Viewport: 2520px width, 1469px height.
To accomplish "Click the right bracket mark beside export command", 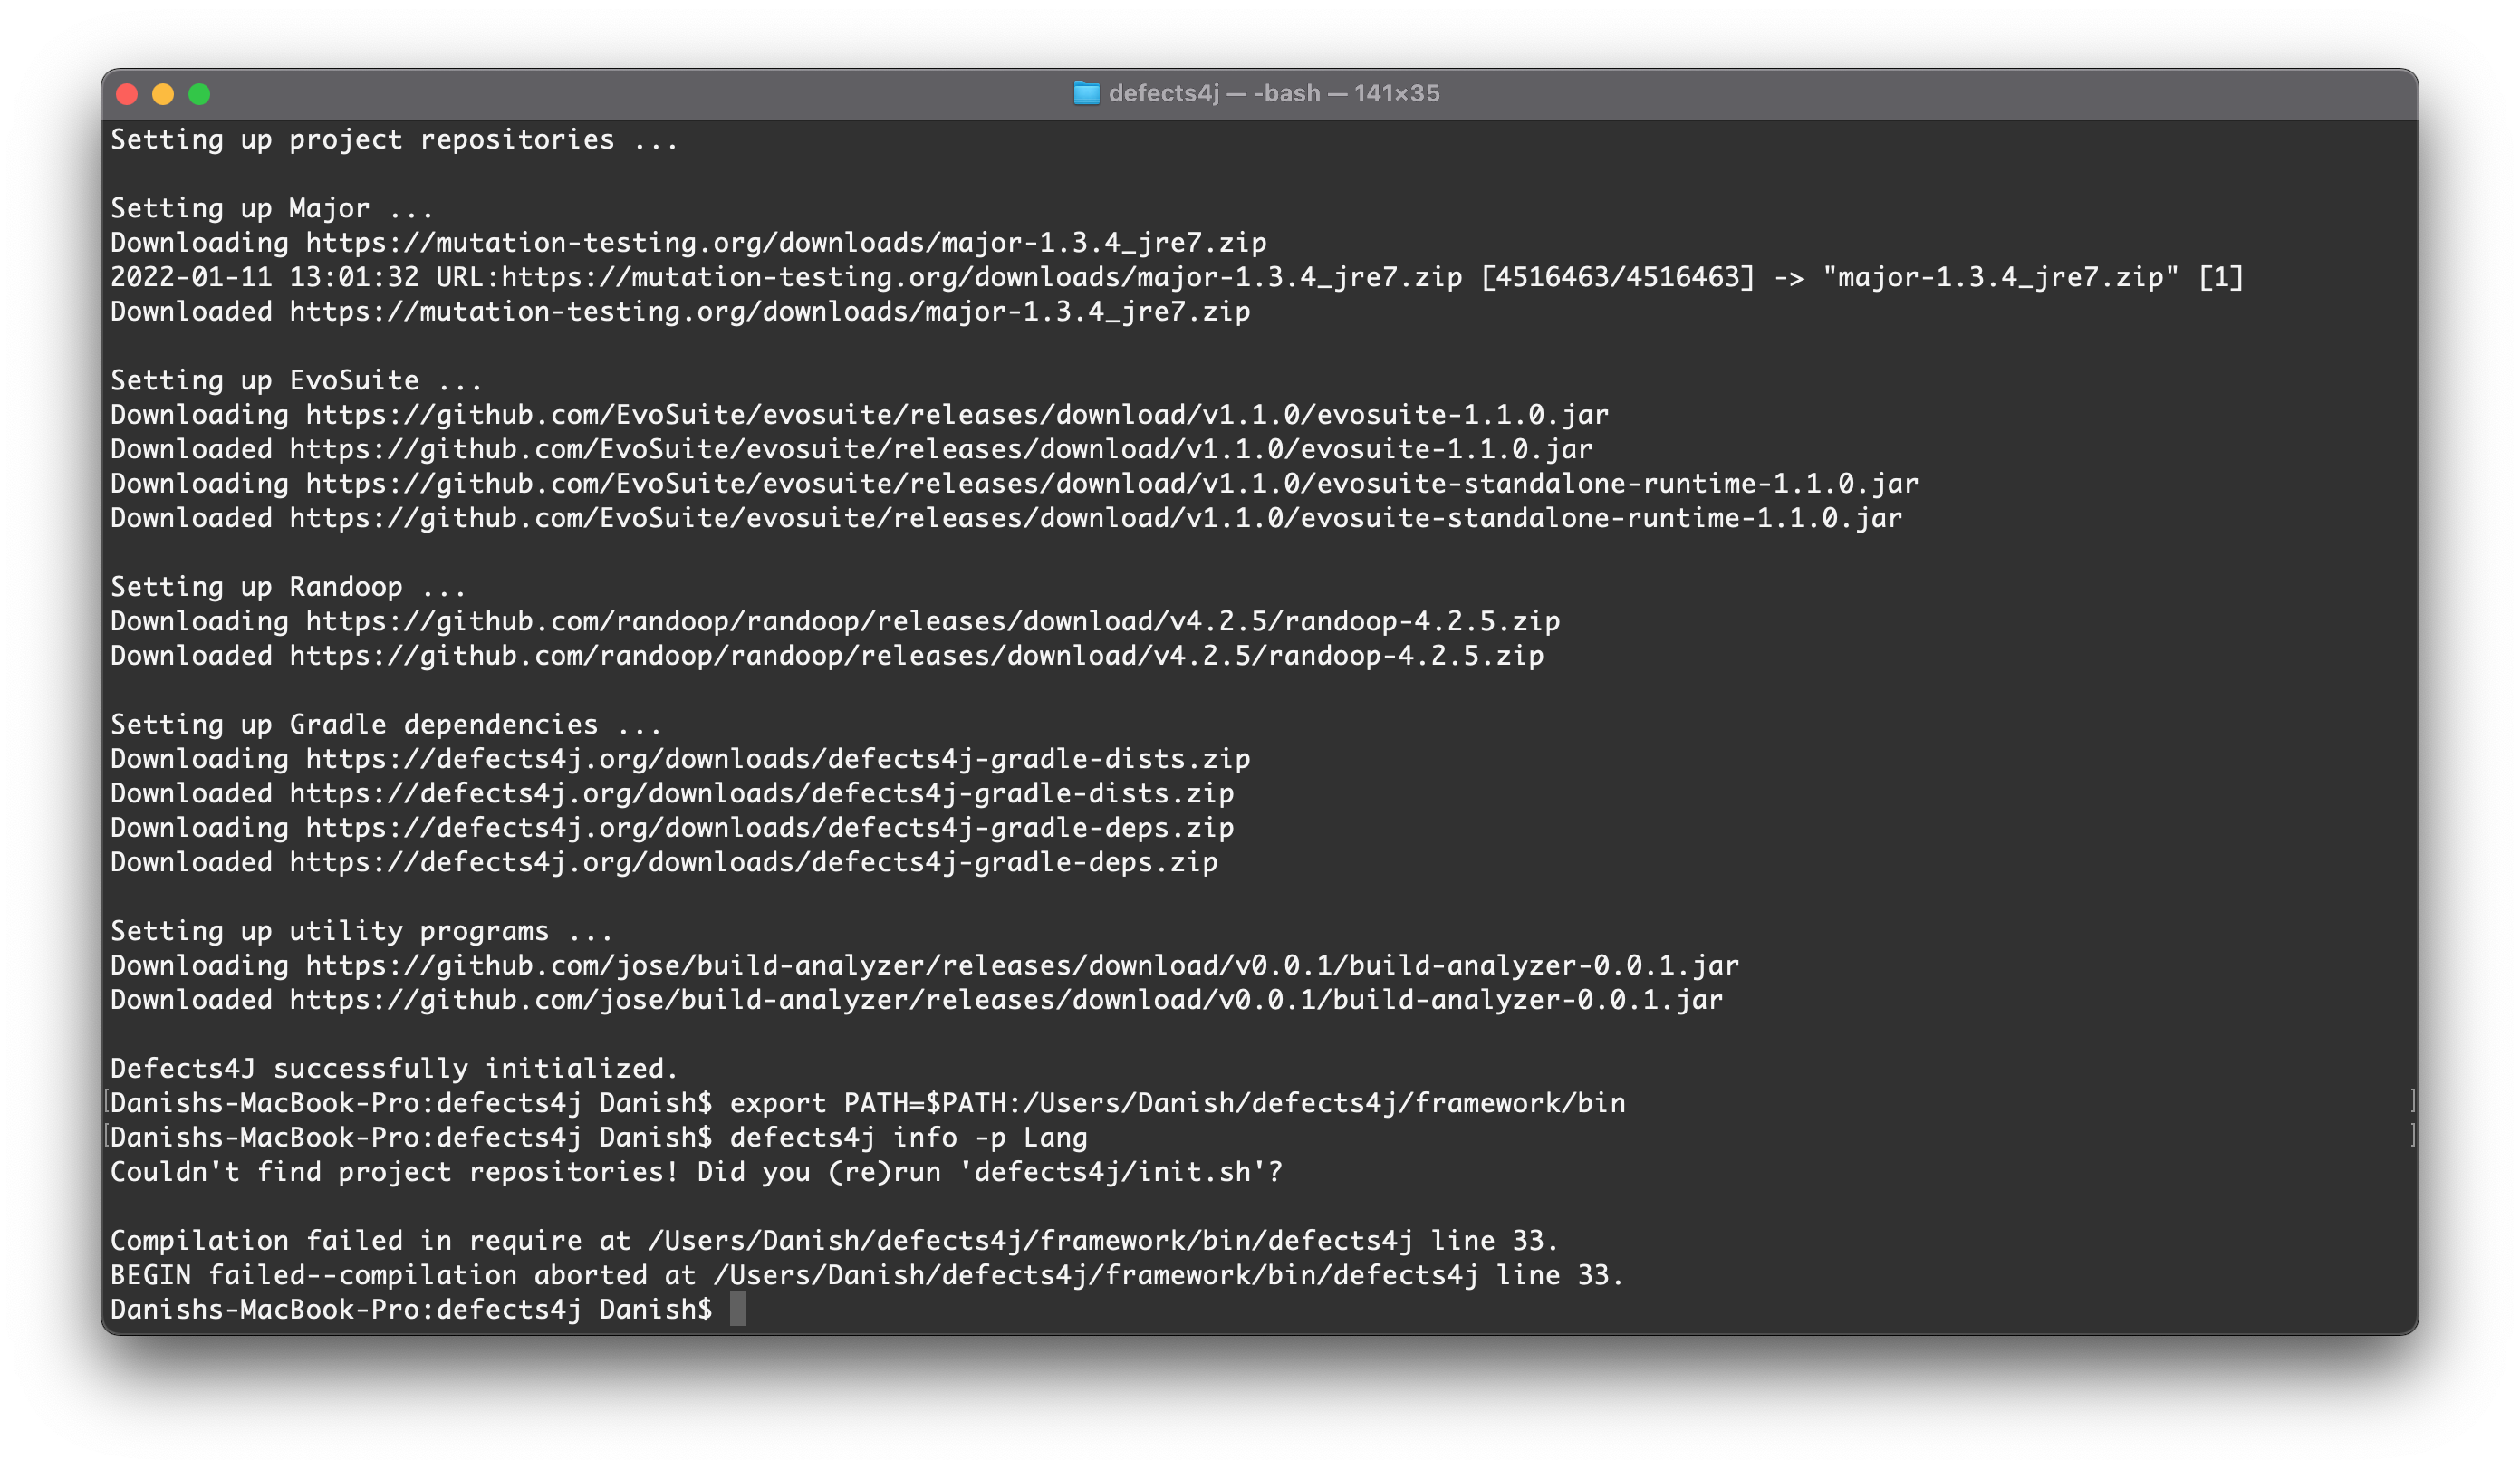I will pyautogui.click(x=2412, y=1101).
